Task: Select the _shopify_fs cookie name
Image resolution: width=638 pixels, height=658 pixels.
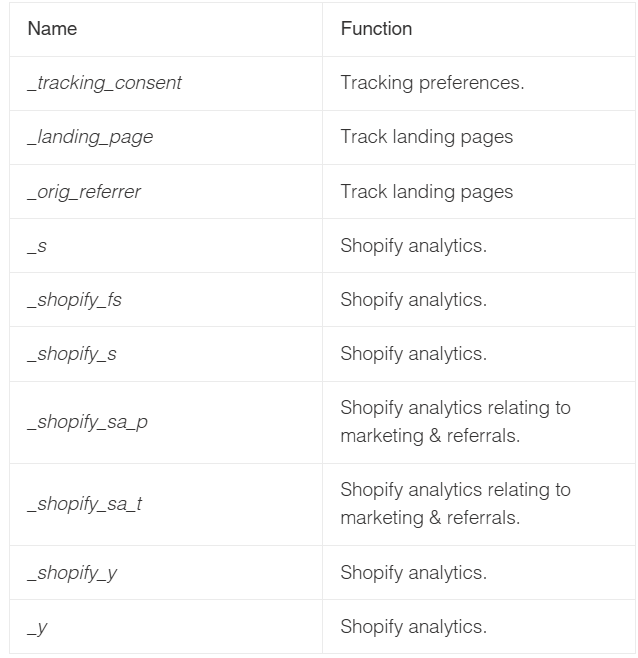Action: coord(74,300)
